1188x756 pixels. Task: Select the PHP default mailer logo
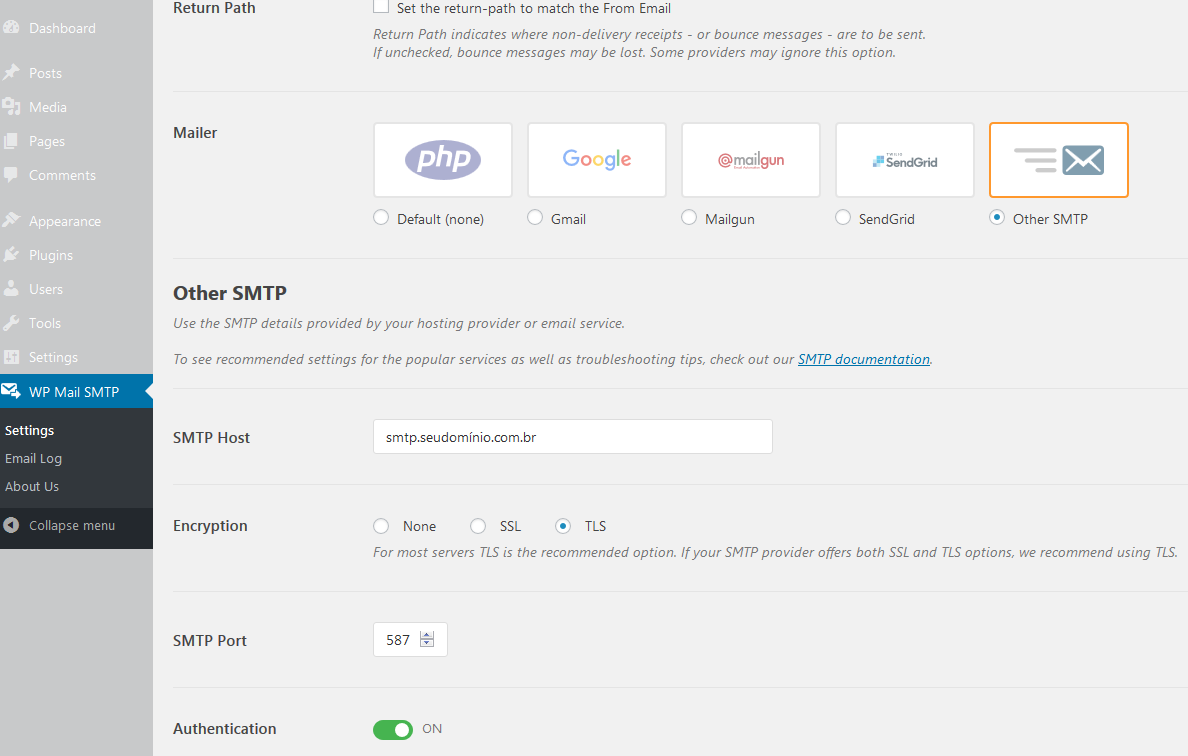pos(442,160)
